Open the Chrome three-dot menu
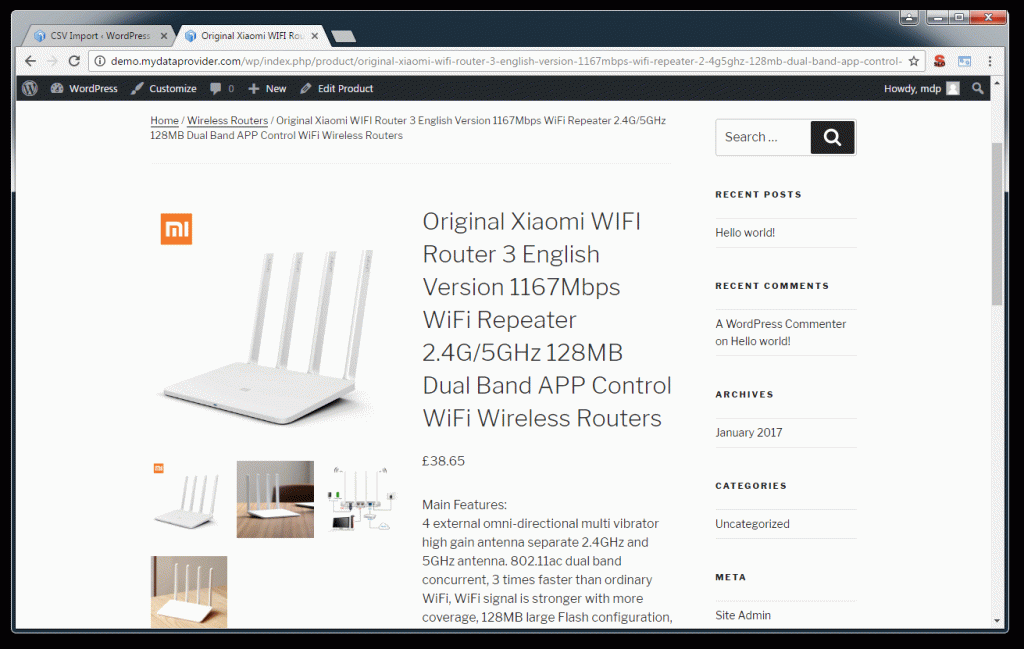Viewport: 1024px width, 649px height. click(x=989, y=61)
